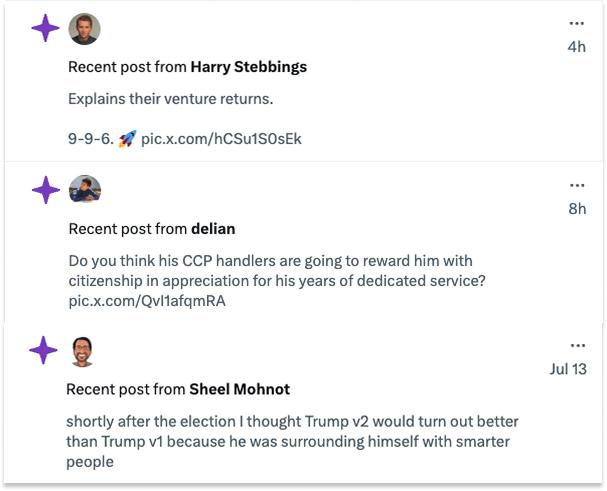Open Harry Stebbings profile avatar
Screen dimensions: 607x491
pyautogui.click(x=84, y=29)
